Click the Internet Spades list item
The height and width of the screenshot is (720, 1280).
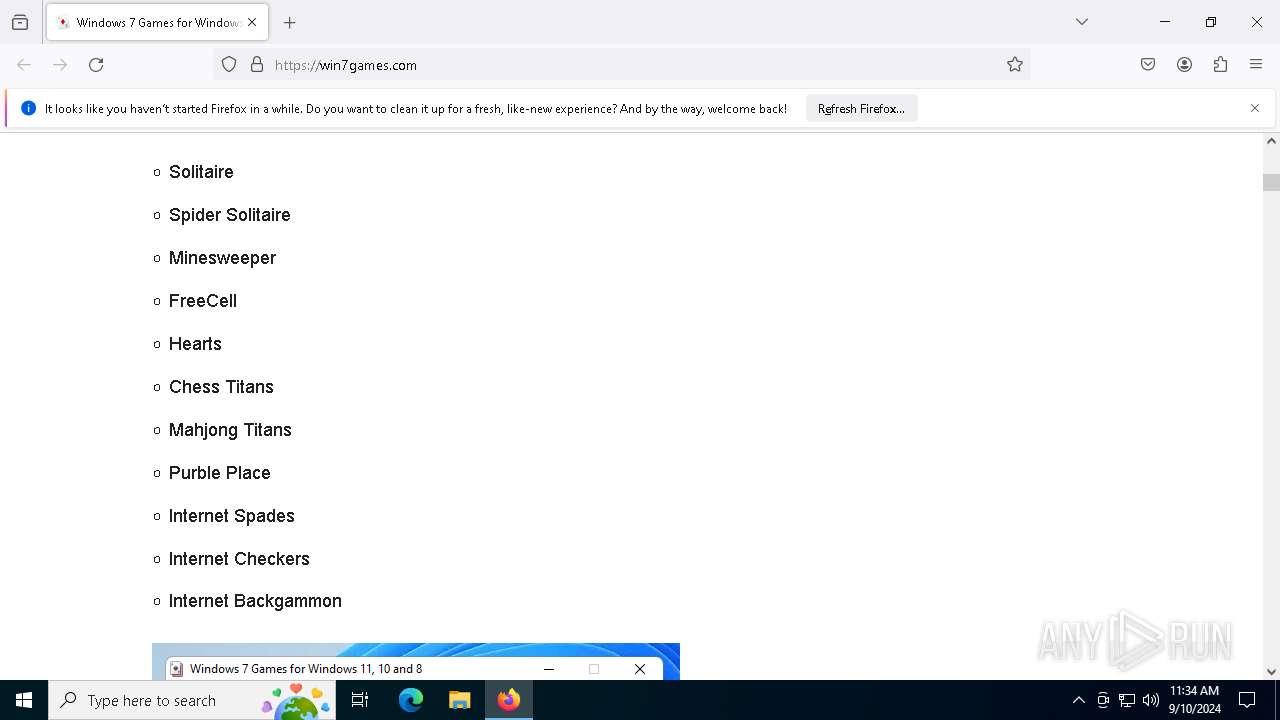click(x=232, y=516)
